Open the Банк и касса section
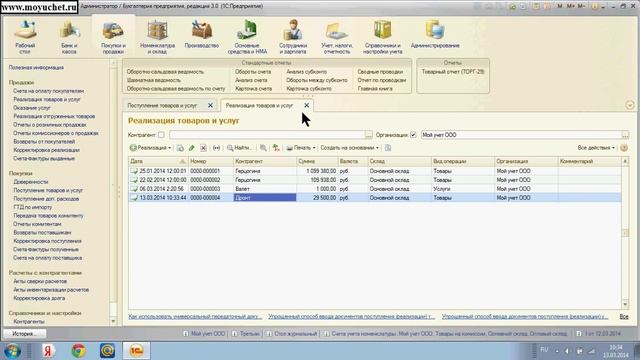Image resolution: width=640 pixels, height=360 pixels. 69,37
